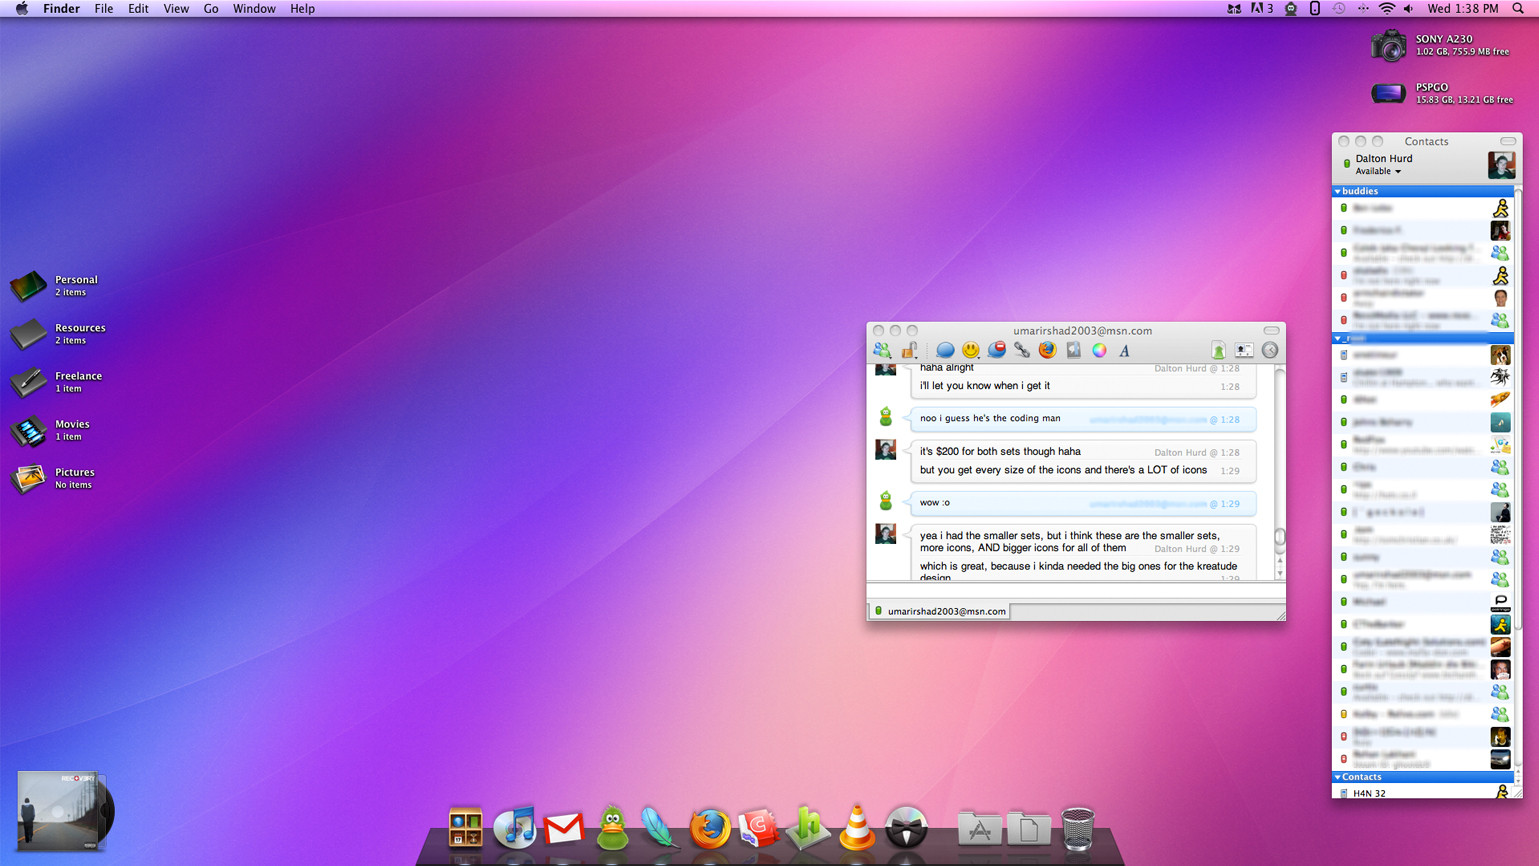Image resolution: width=1539 pixels, height=866 pixels.
Task: Open Gmail envelope app in Dock
Action: tap(564, 829)
